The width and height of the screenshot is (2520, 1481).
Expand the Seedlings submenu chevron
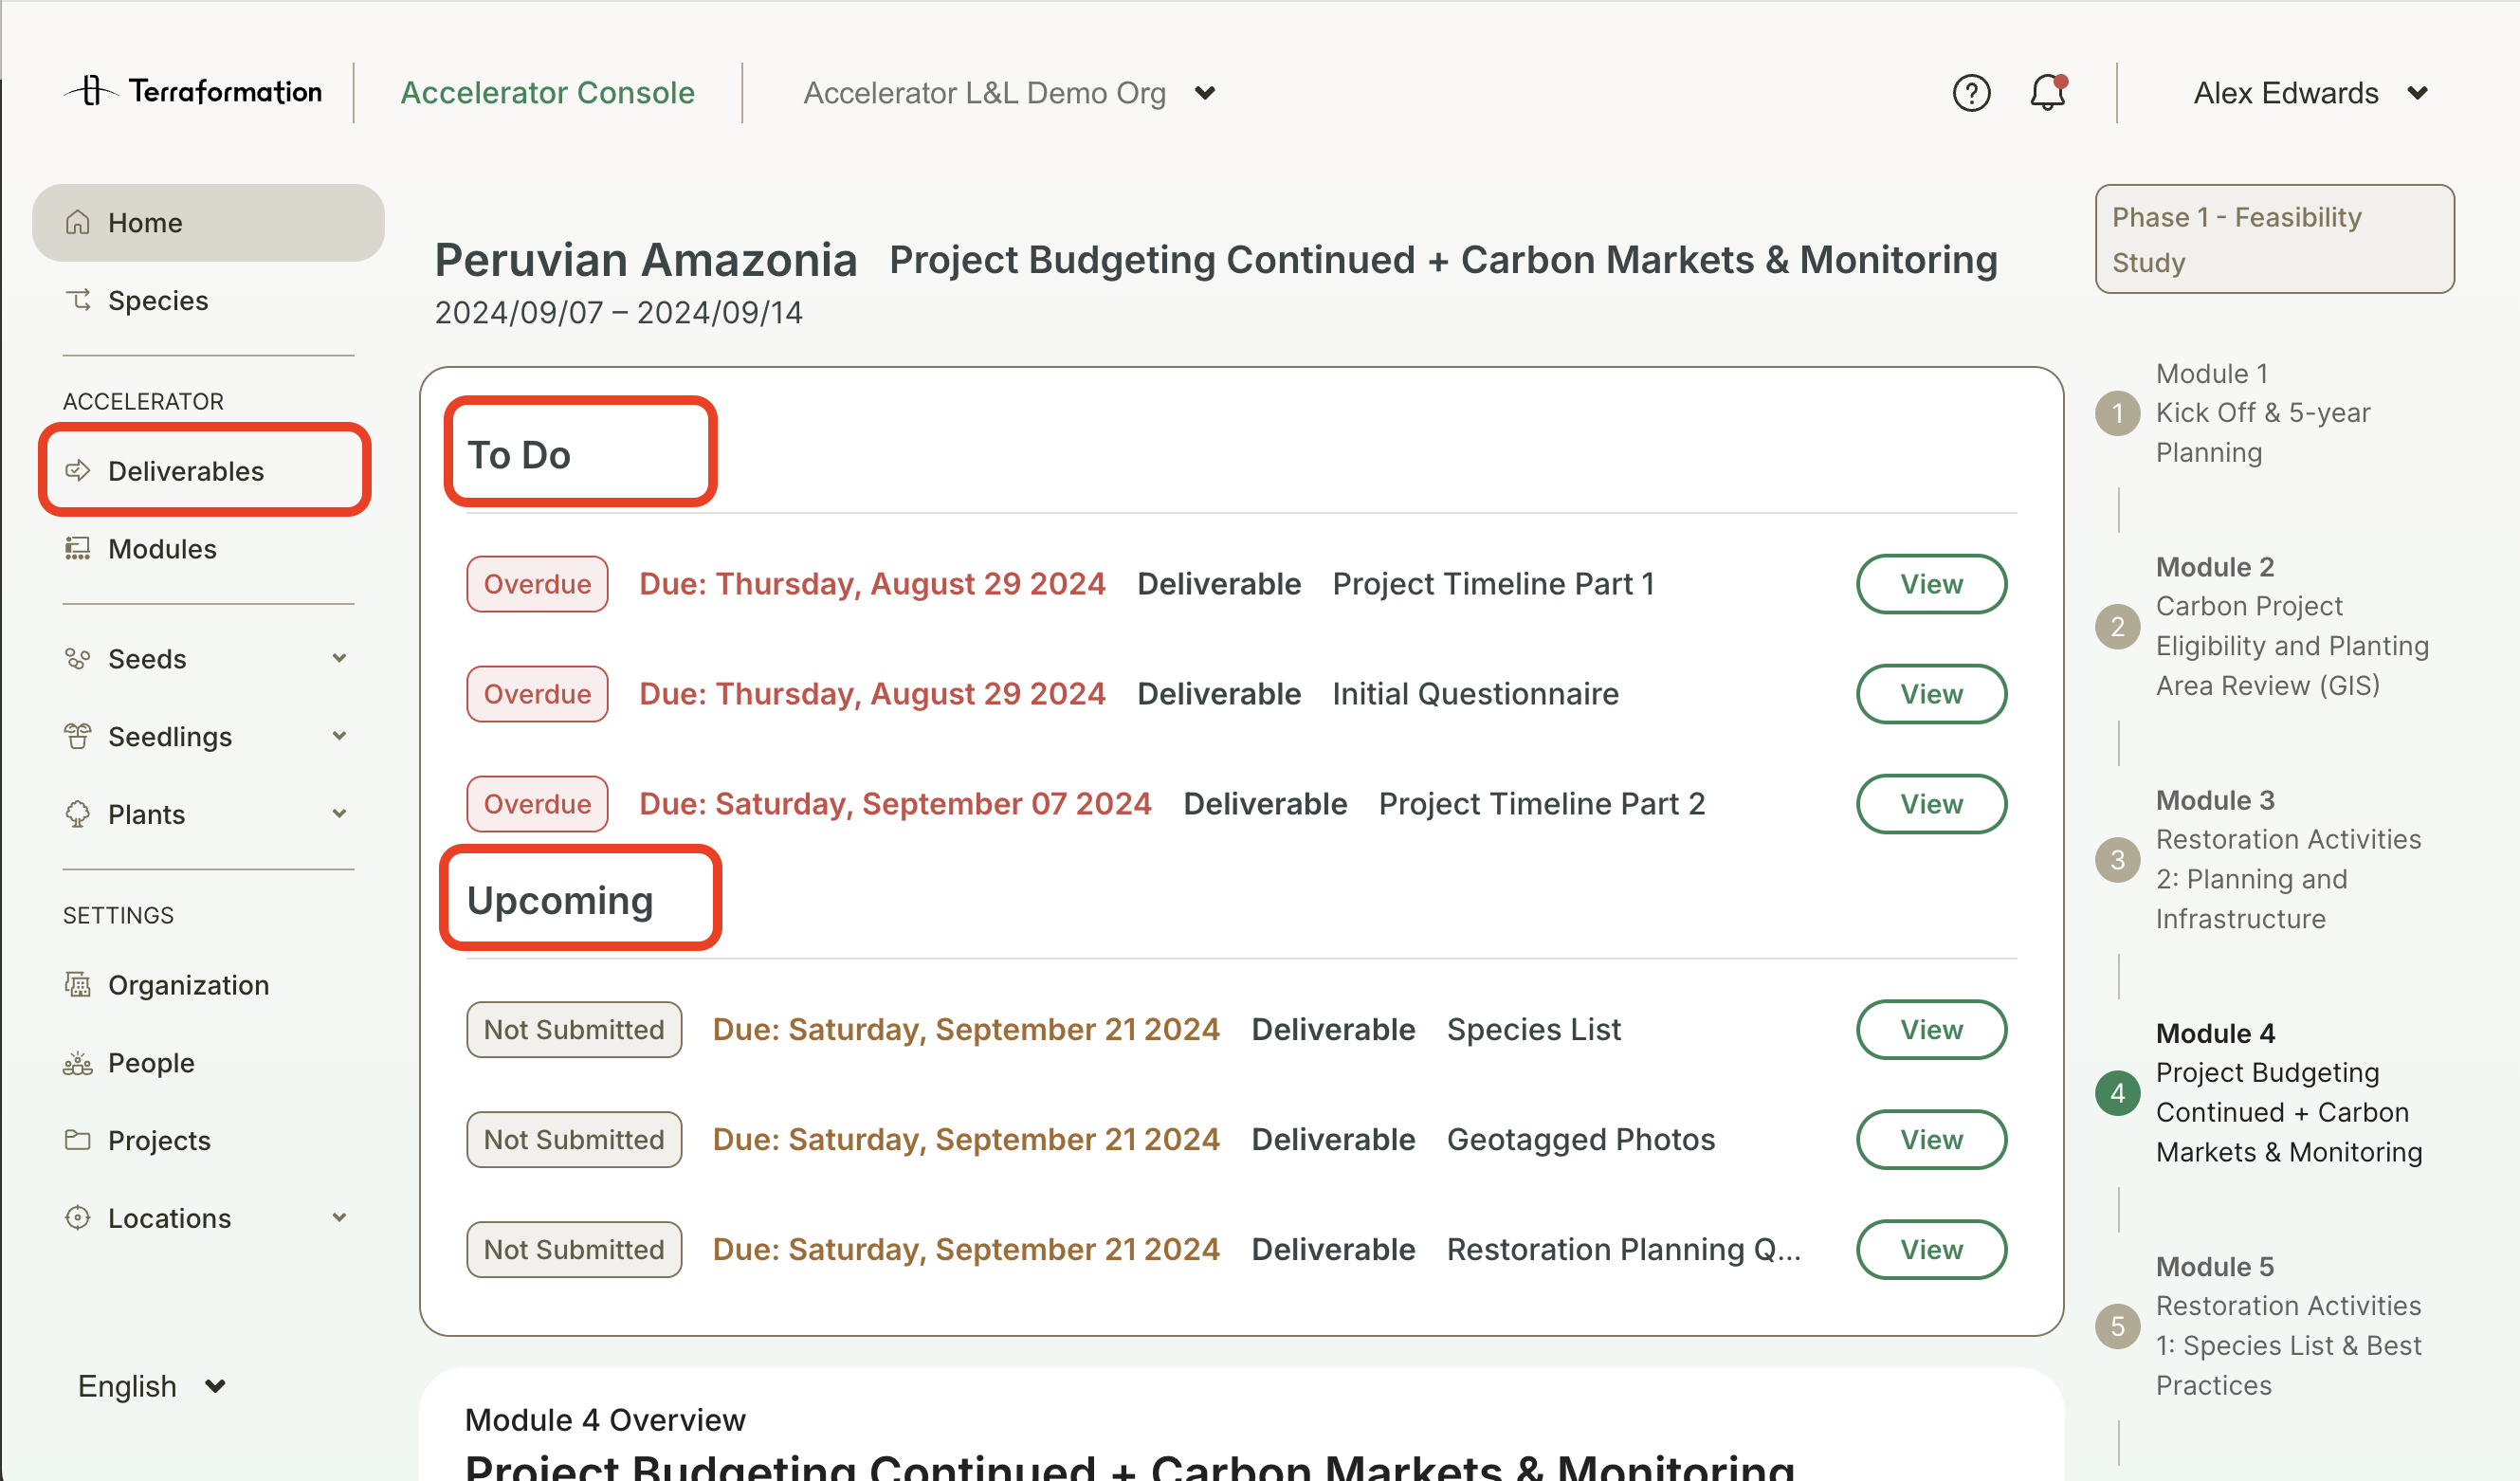click(339, 736)
